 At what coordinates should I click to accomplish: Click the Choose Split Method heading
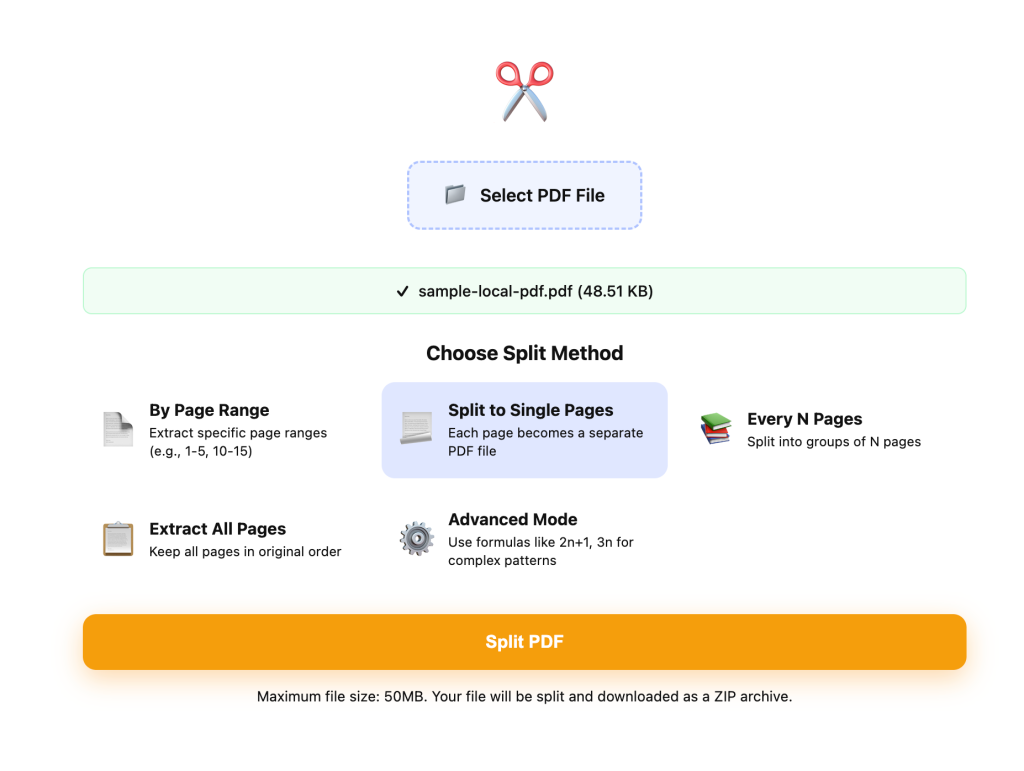pyautogui.click(x=524, y=353)
